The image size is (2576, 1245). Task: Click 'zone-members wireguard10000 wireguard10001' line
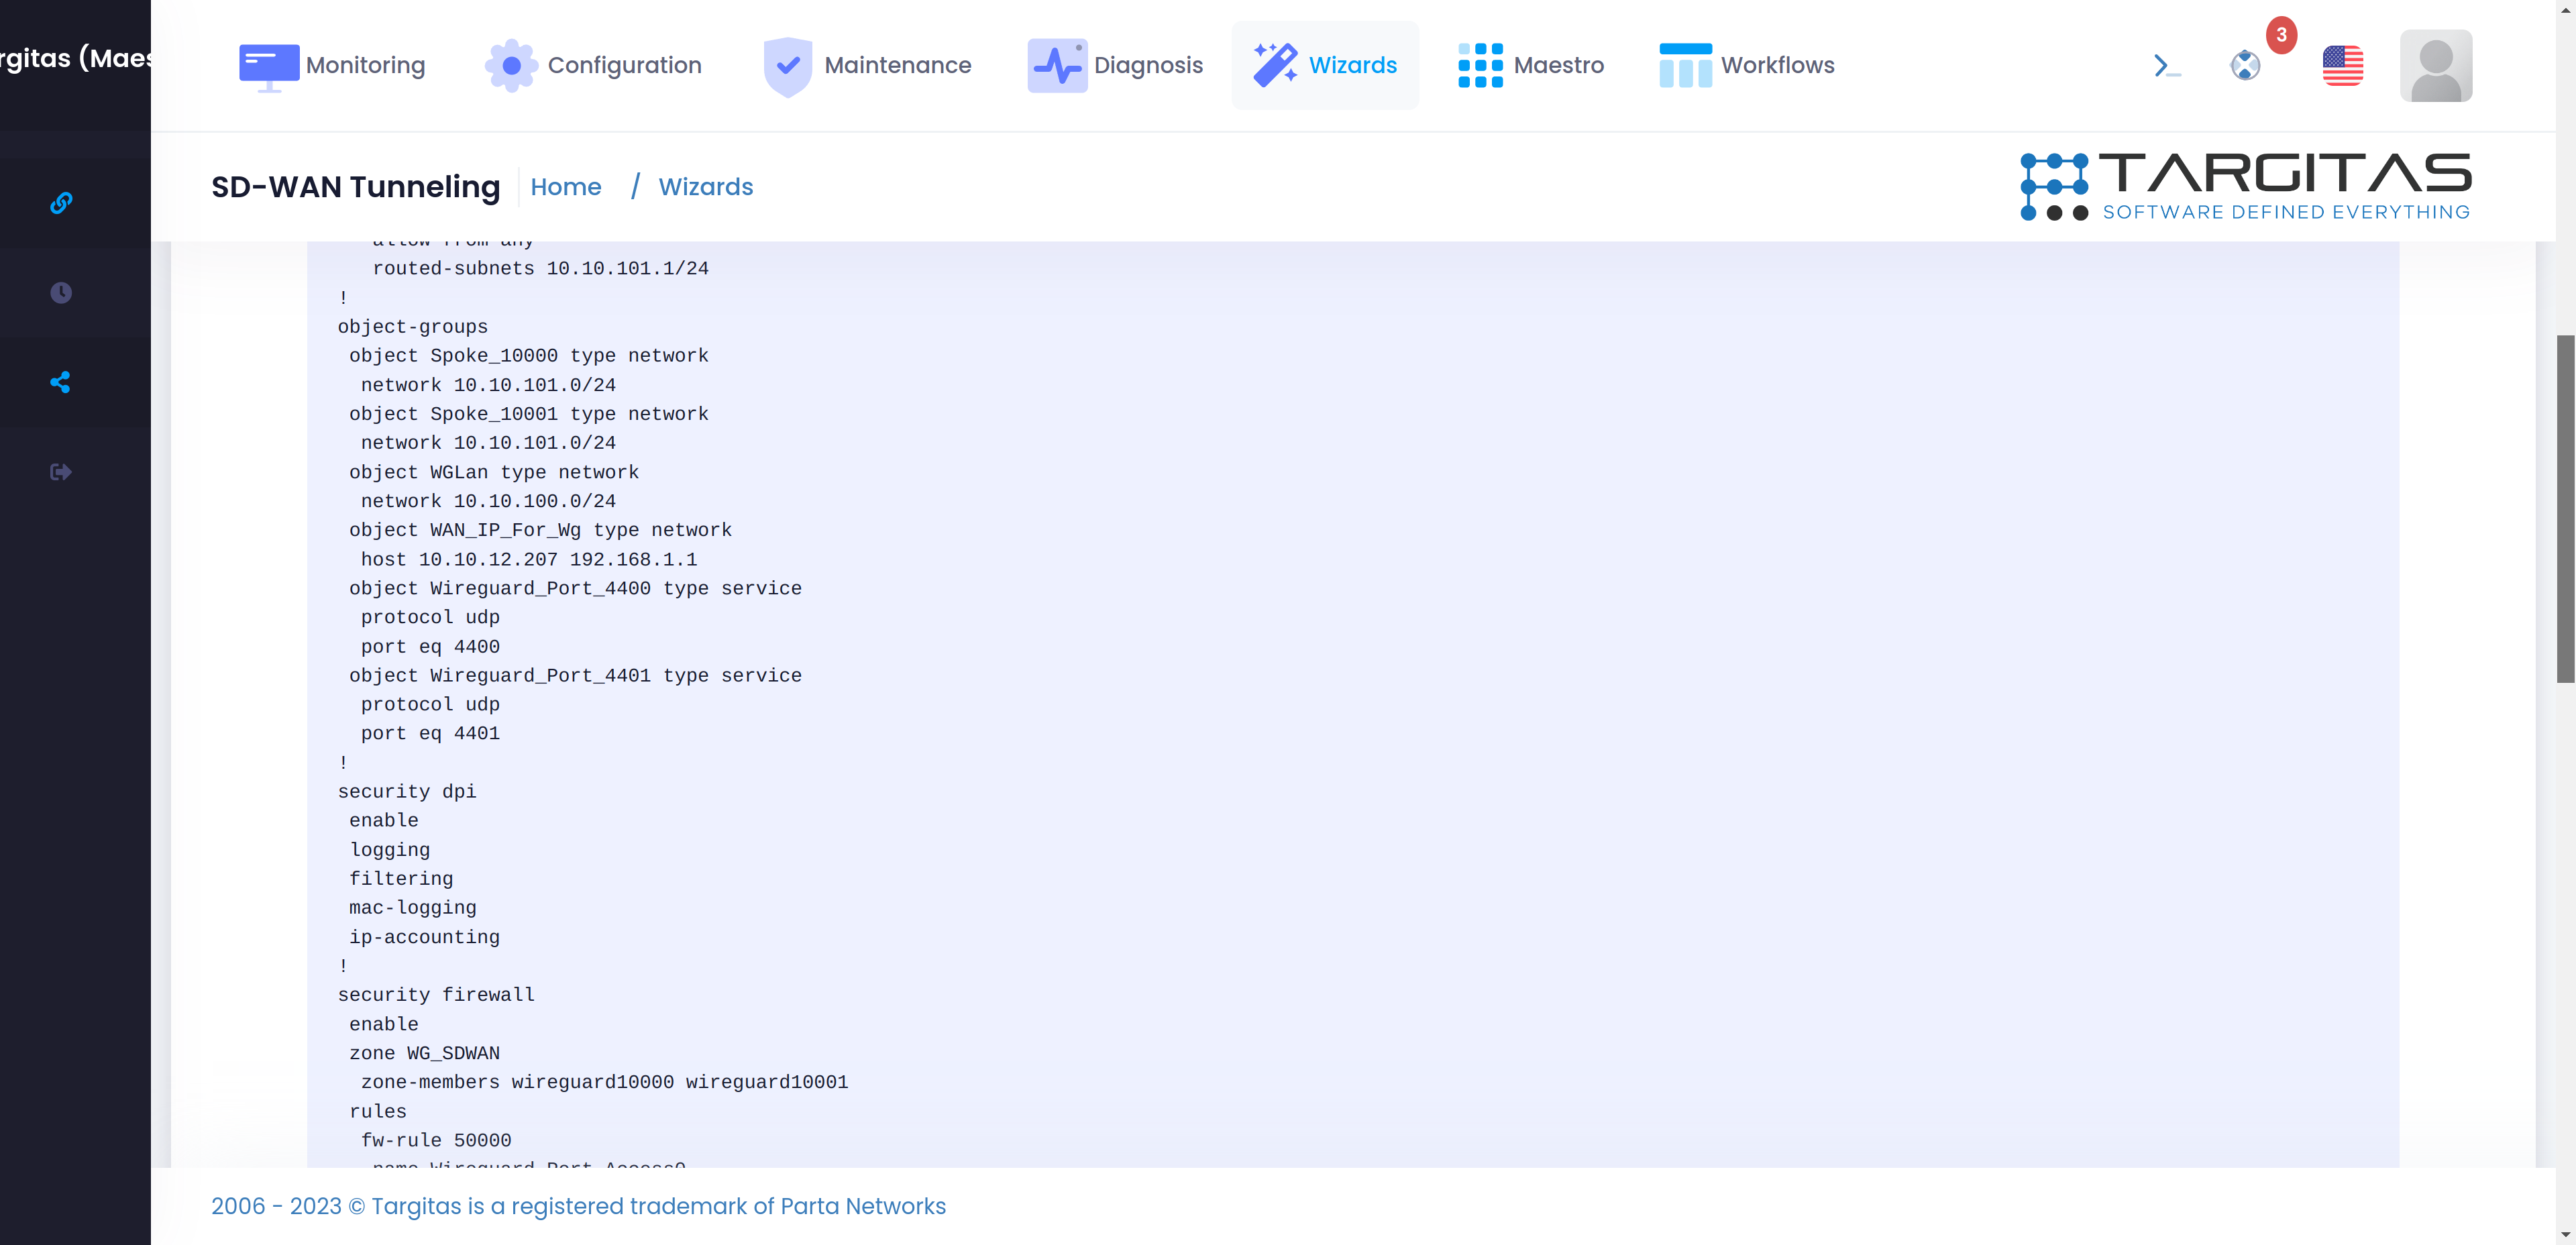click(604, 1083)
